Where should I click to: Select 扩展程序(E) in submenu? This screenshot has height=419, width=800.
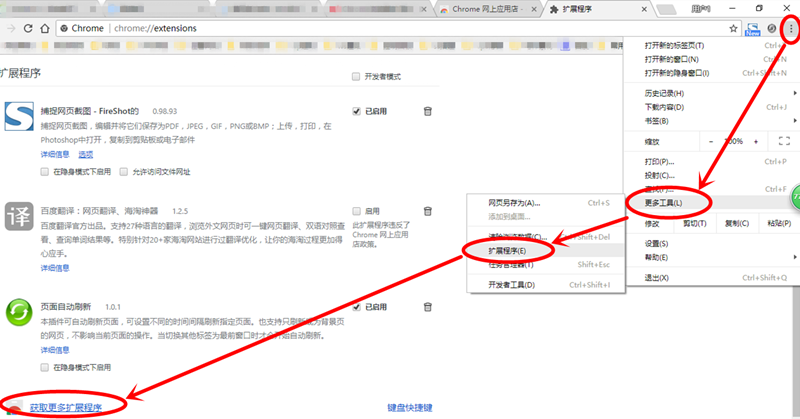[x=546, y=251]
